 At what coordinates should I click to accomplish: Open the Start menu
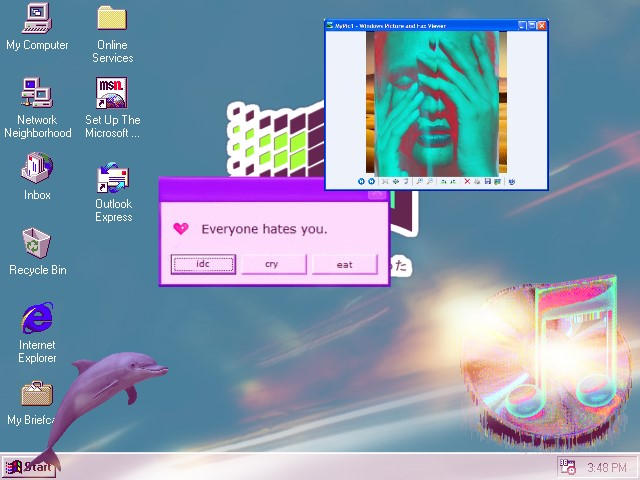point(29,467)
